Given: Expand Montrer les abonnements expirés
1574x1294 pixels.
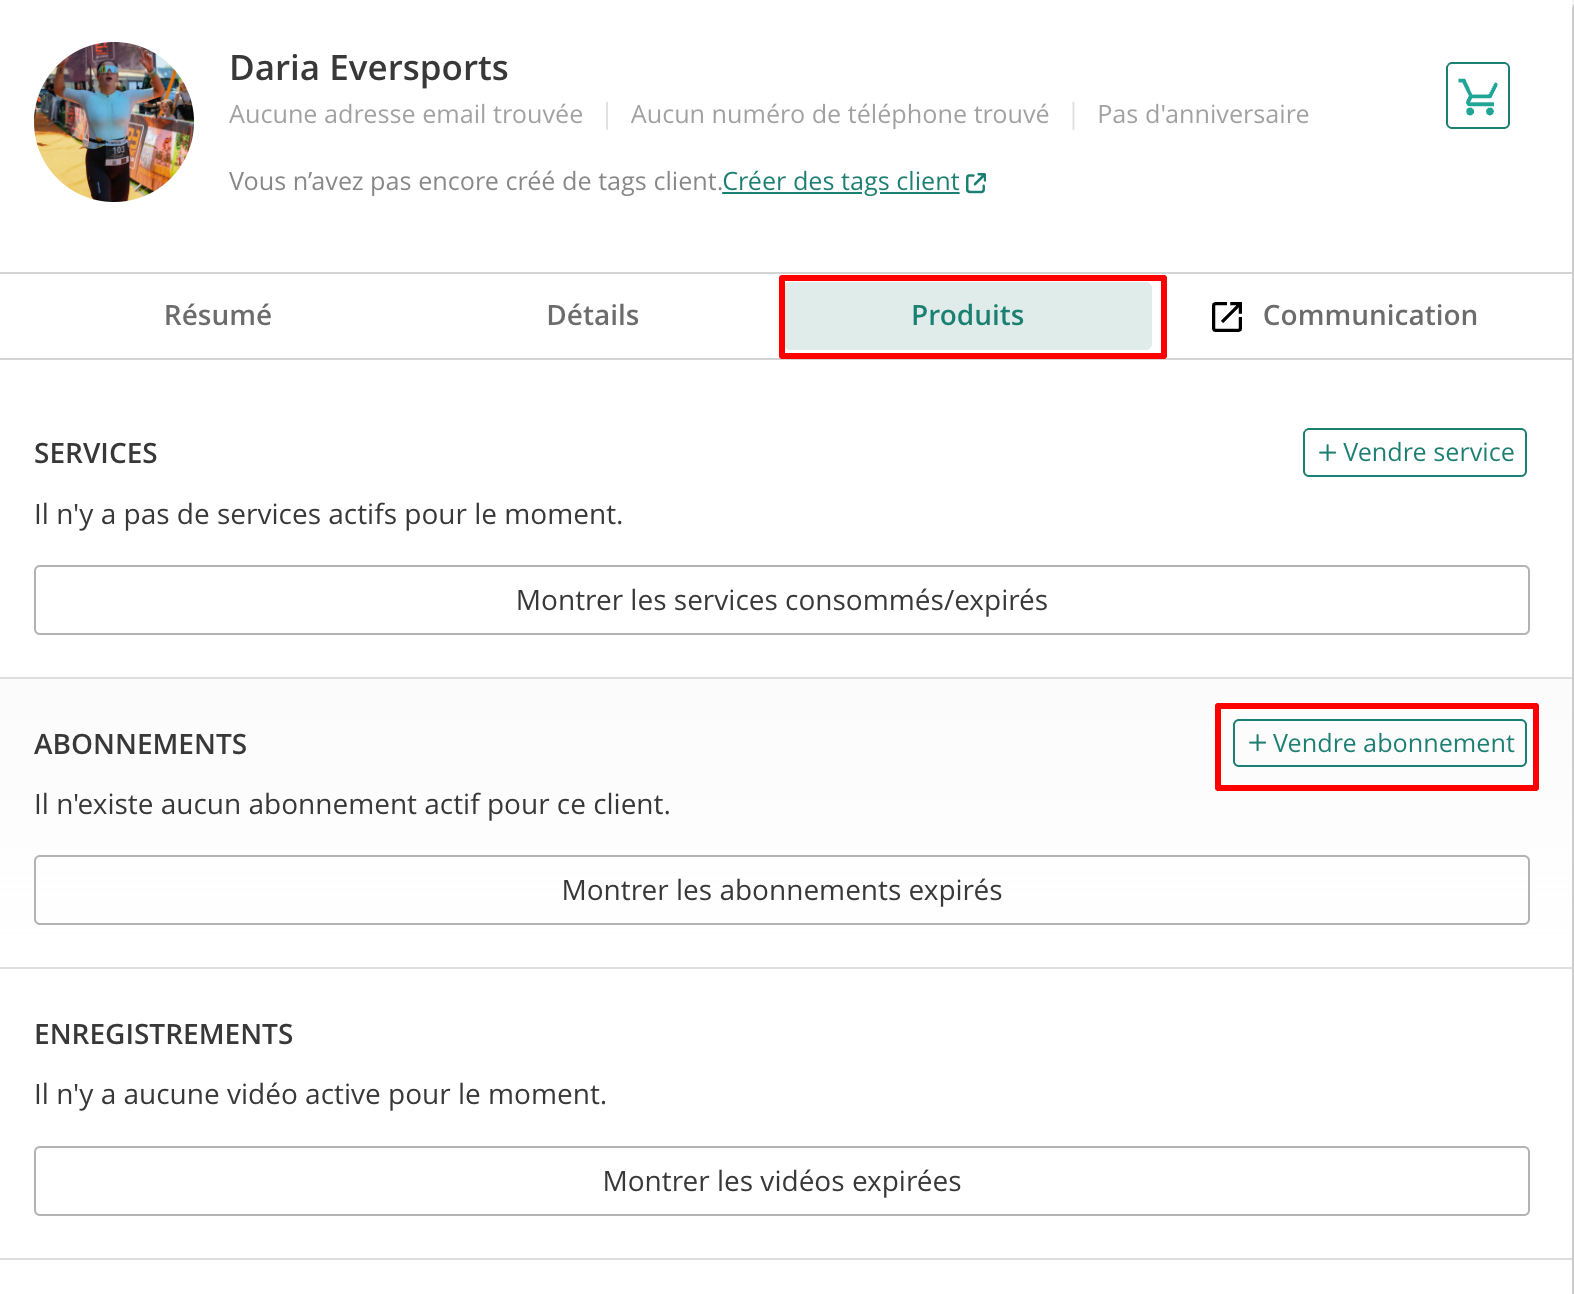Looking at the screenshot, I should (x=782, y=890).
